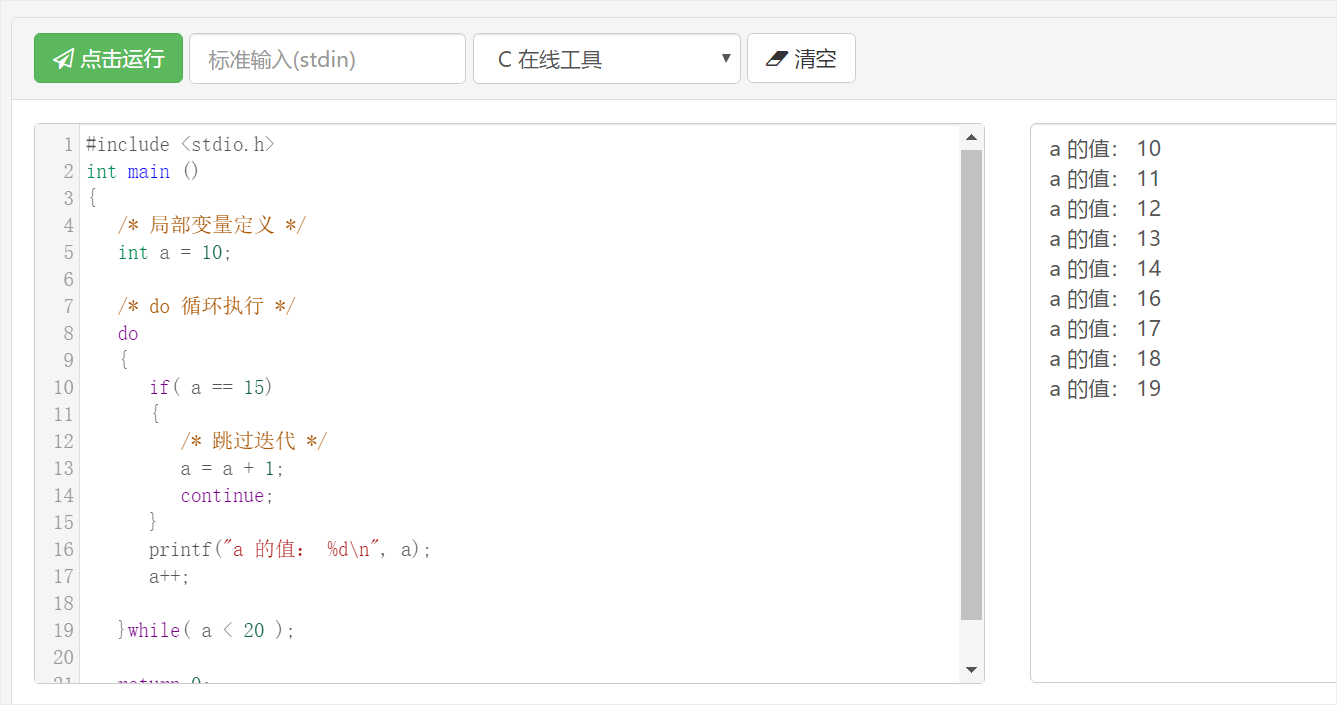
Task: Click the if( a == 15) statement
Action: [210, 388]
